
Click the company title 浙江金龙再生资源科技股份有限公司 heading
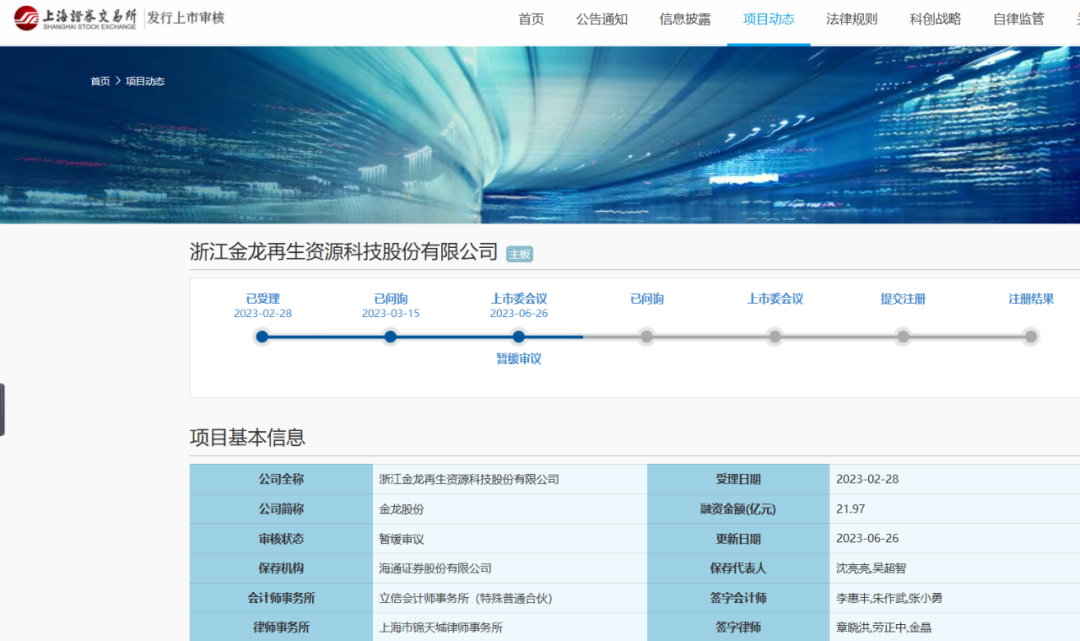tap(344, 252)
